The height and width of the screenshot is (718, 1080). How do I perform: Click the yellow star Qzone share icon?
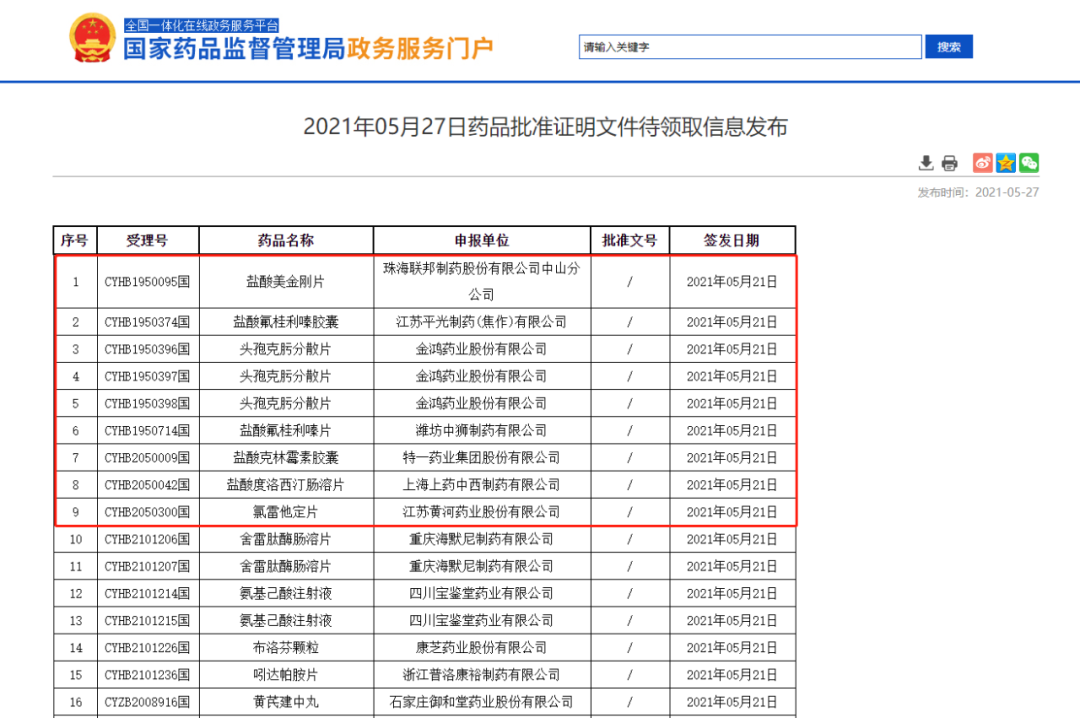(x=1006, y=163)
